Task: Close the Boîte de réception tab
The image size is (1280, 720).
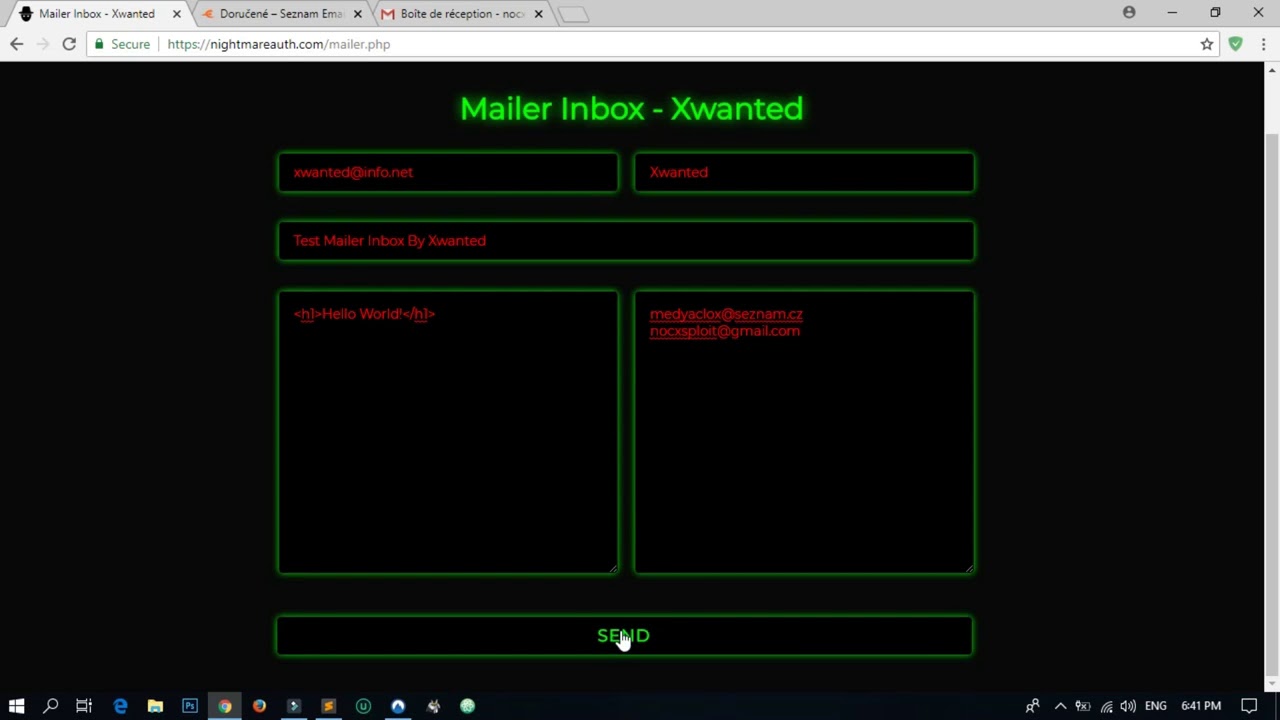Action: click(x=538, y=14)
